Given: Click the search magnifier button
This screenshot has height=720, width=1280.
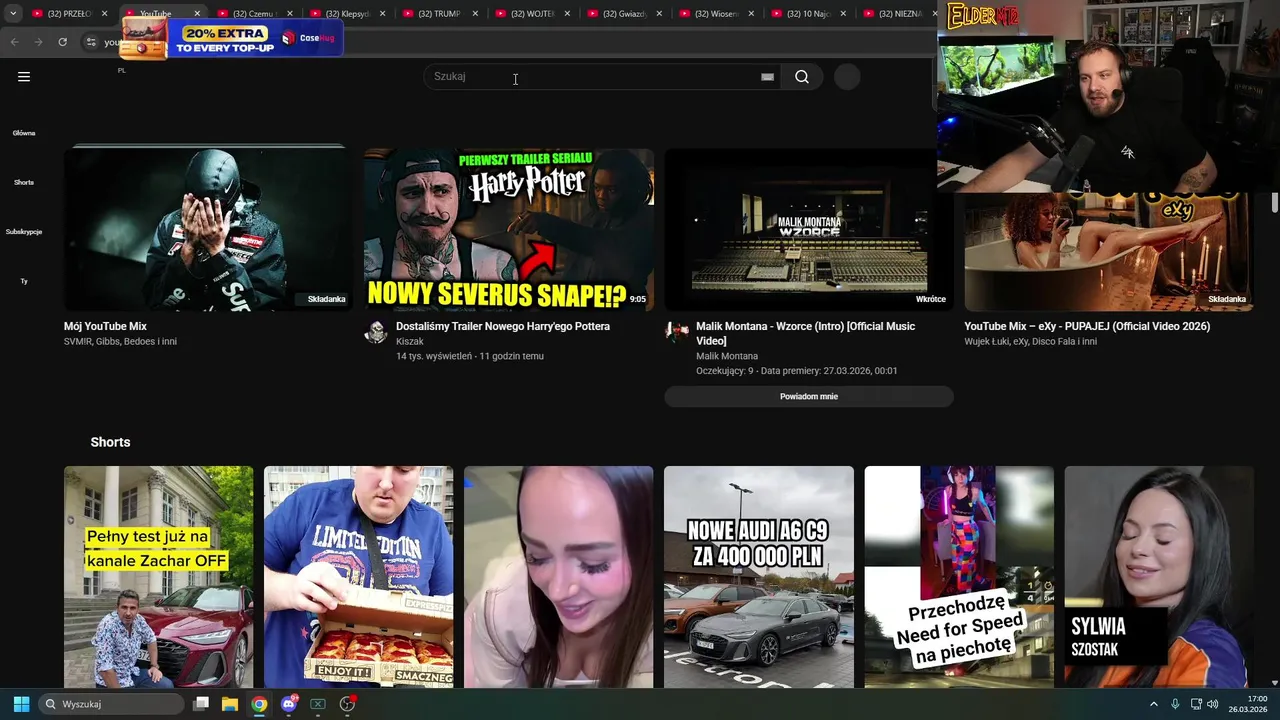Looking at the screenshot, I should (802, 77).
